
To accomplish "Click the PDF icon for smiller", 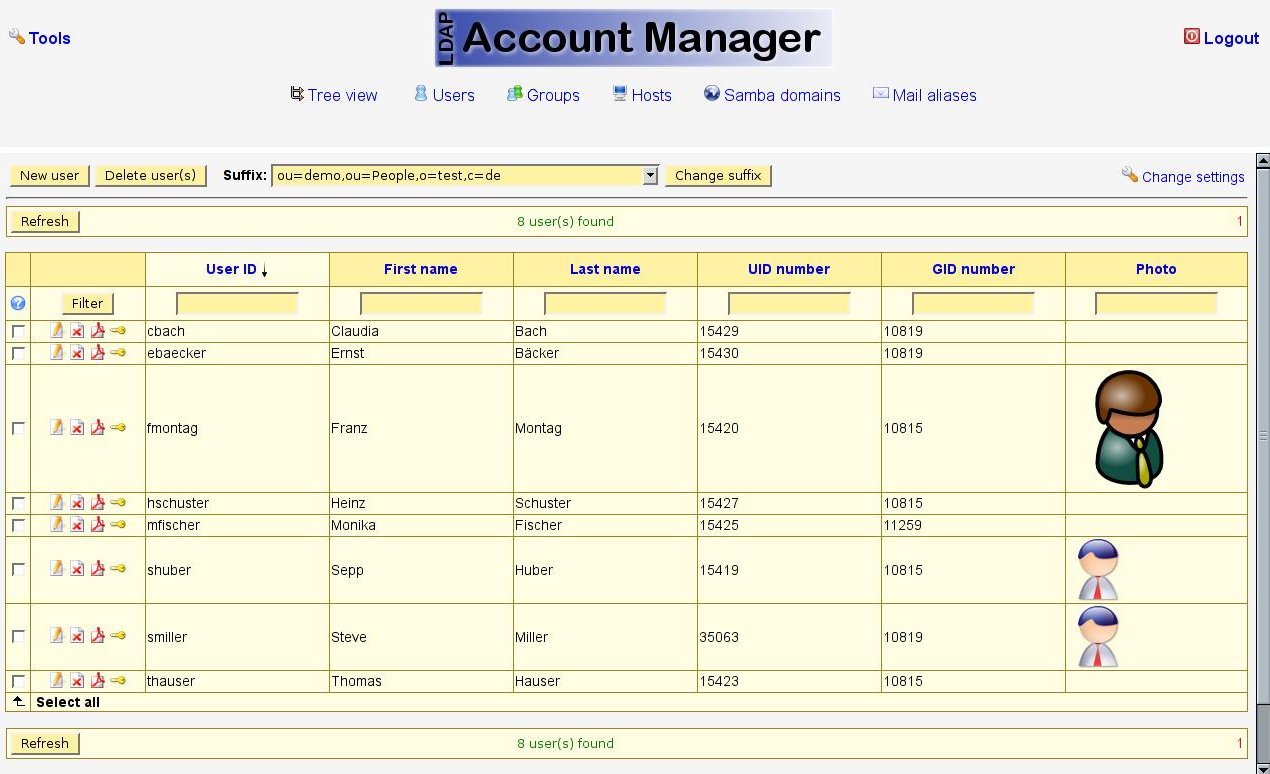I will [x=97, y=636].
